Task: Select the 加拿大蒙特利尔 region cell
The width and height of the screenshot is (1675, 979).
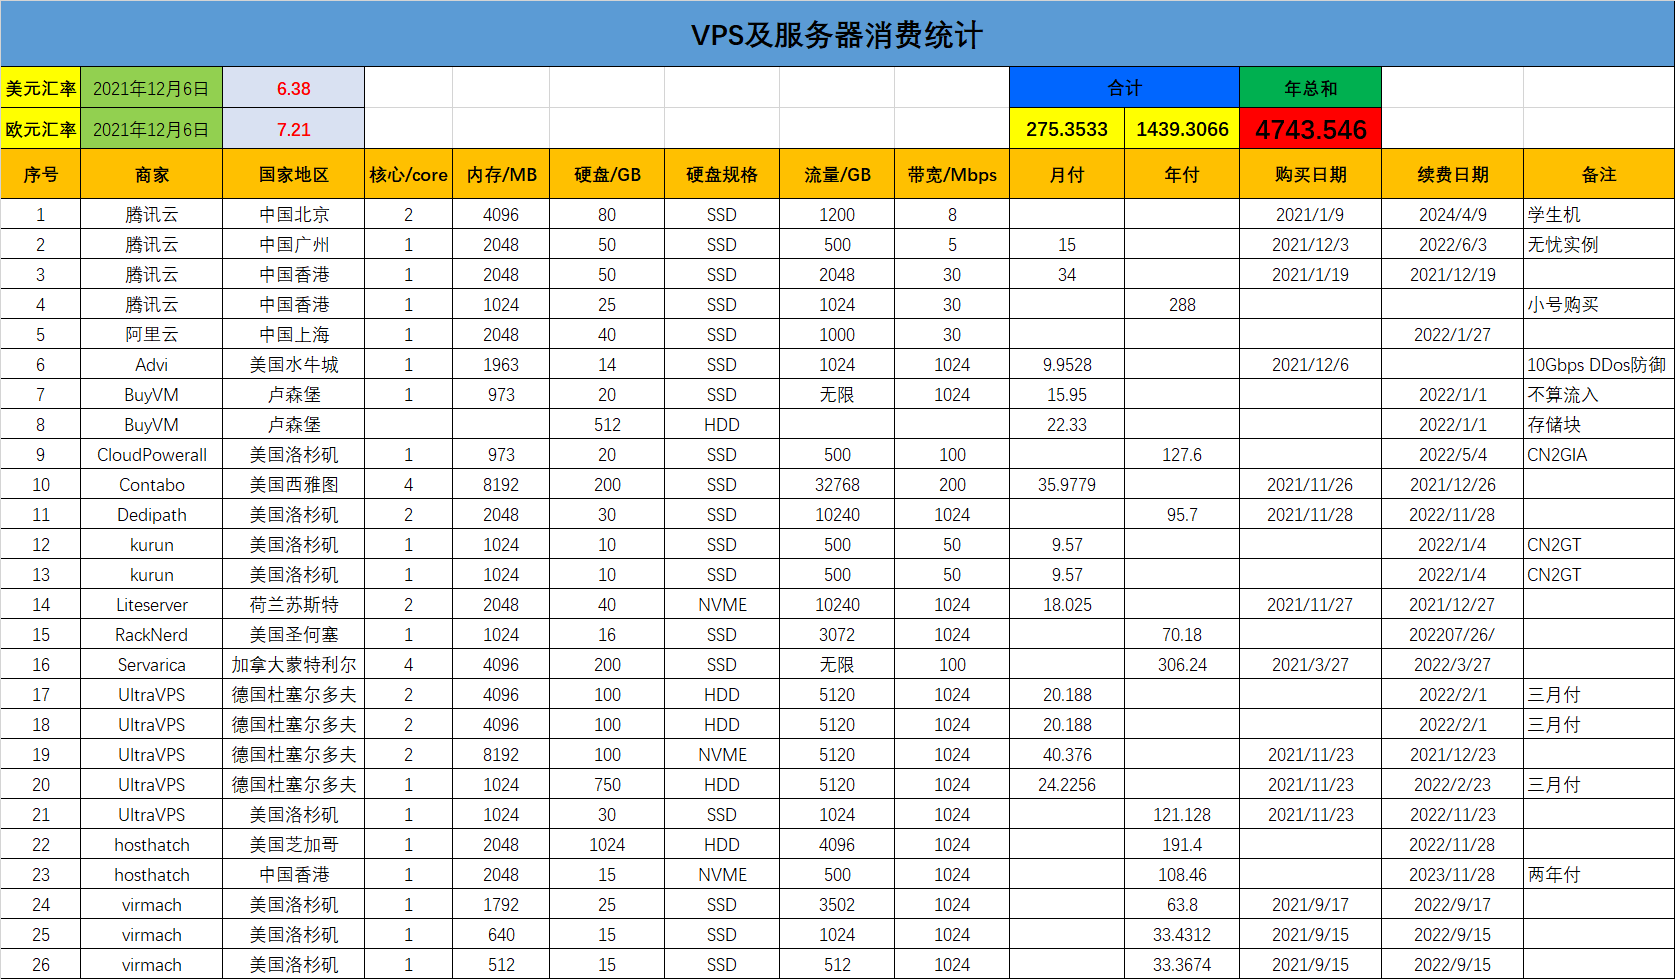Action: pos(293,664)
